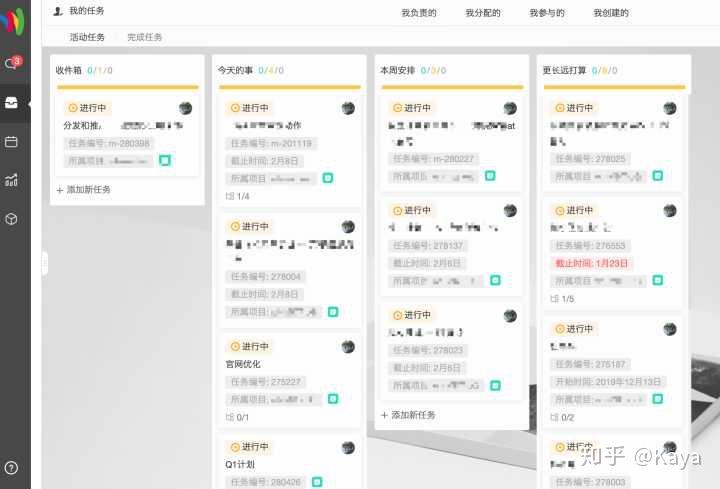Click avatar on task 278023 card
The height and width of the screenshot is (489, 720).
click(x=510, y=315)
